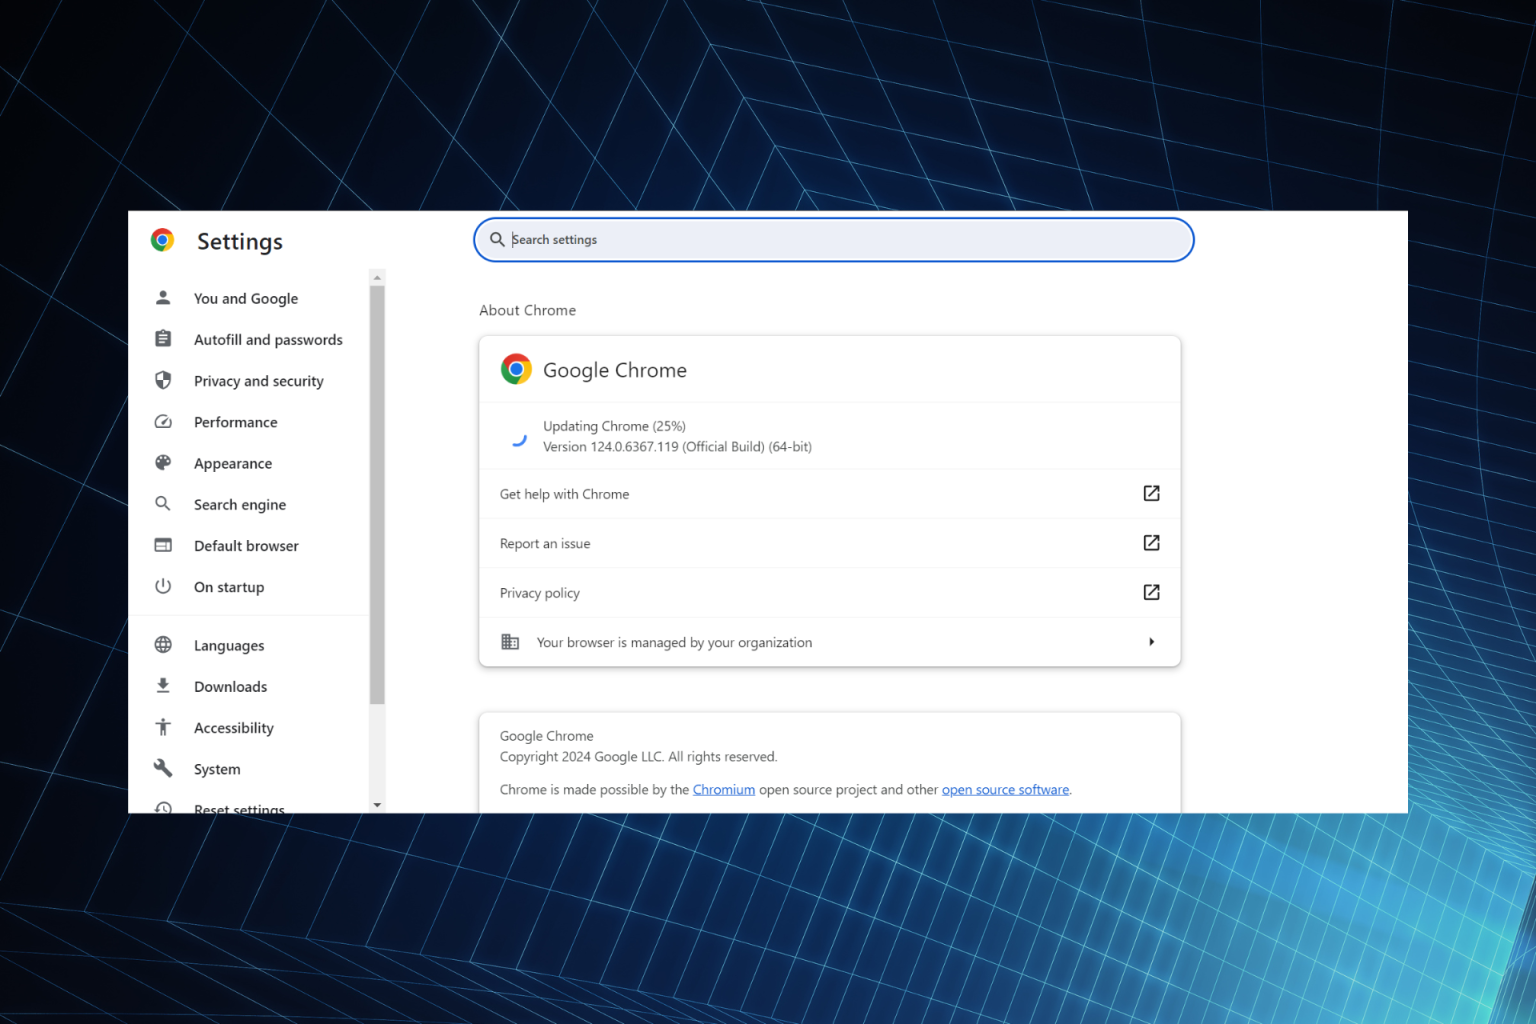Follow the Chromium link

click(x=724, y=790)
